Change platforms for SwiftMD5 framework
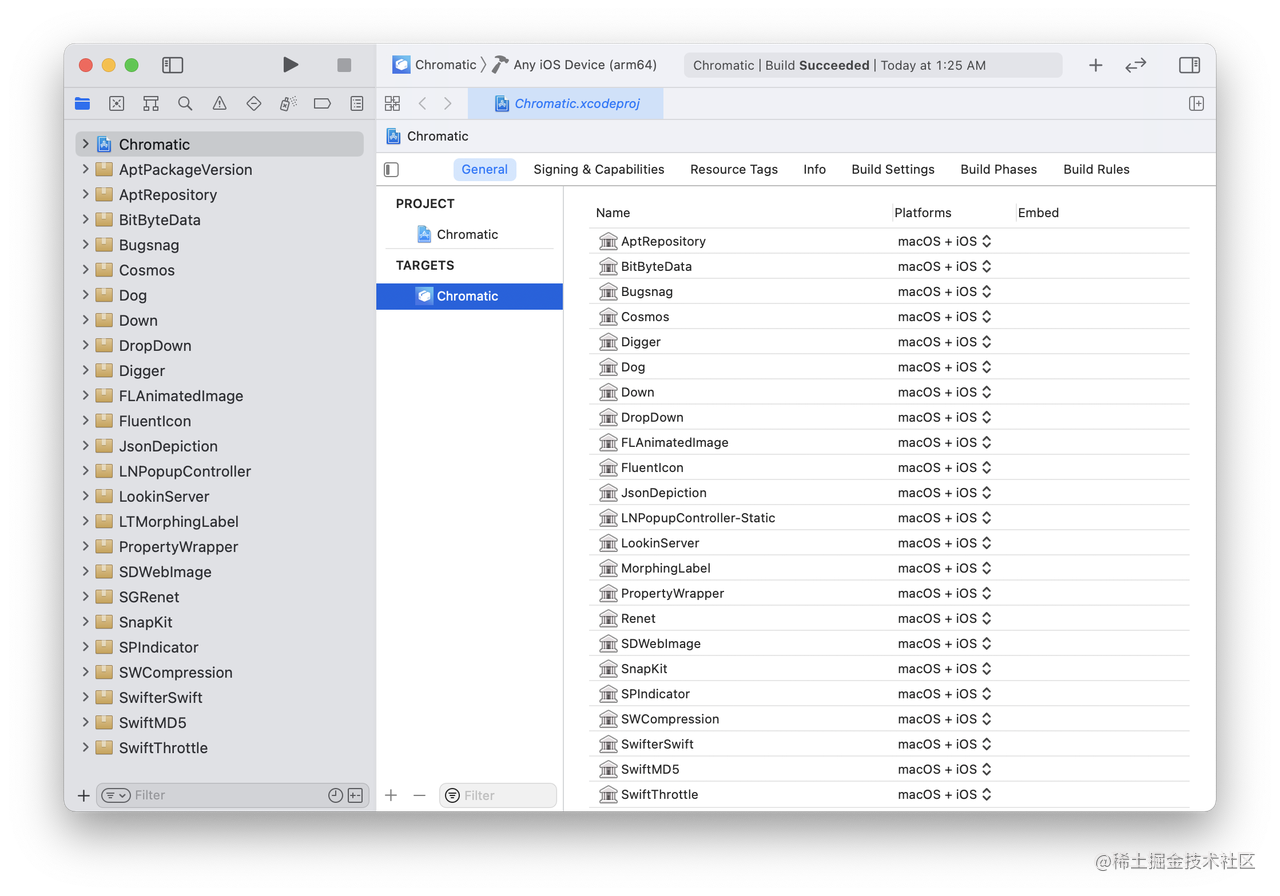Screen dimensions: 1280x896 [x=944, y=769]
